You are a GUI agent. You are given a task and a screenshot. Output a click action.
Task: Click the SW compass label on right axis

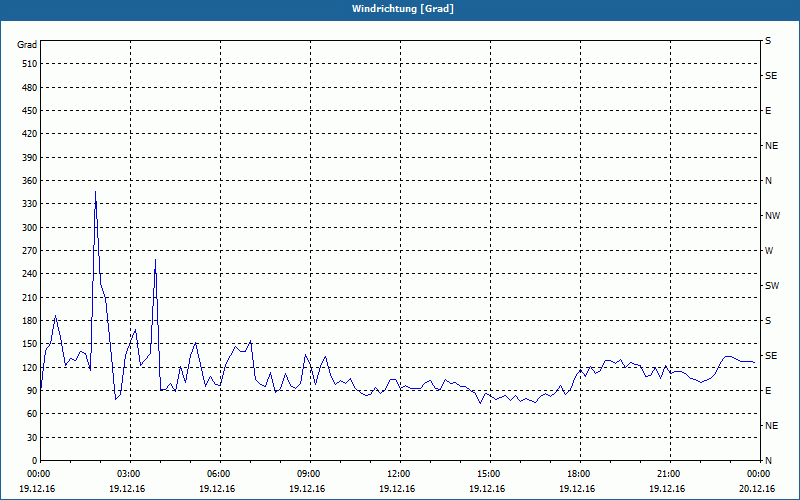(x=772, y=286)
